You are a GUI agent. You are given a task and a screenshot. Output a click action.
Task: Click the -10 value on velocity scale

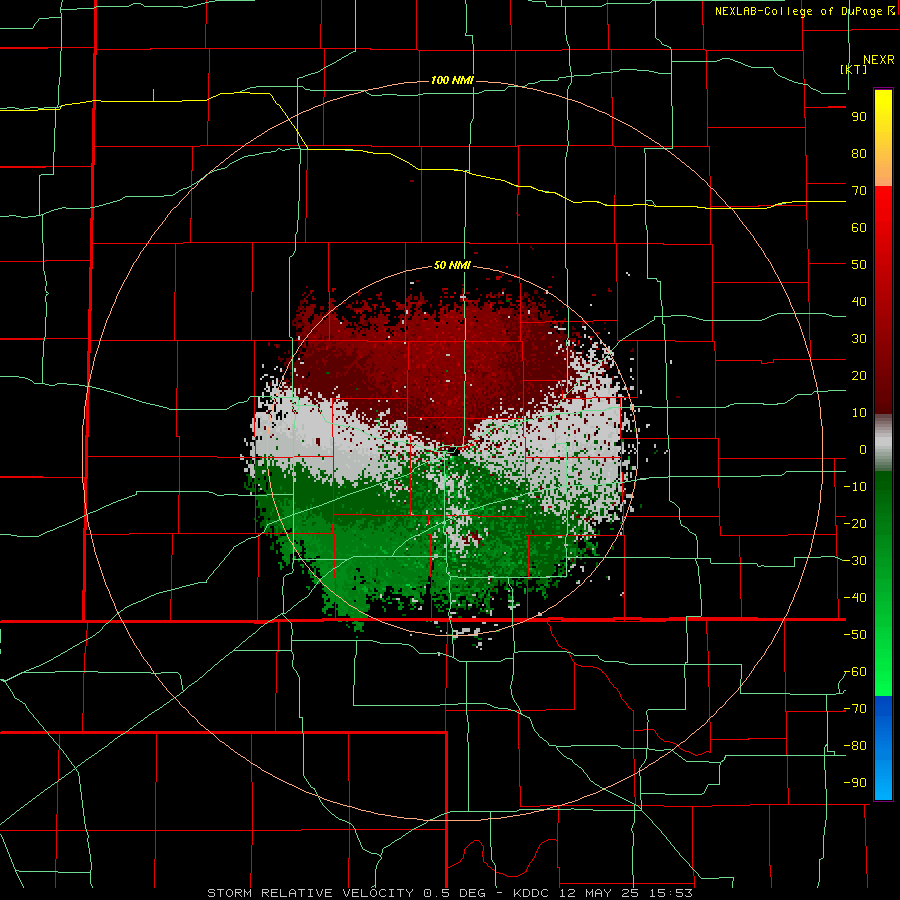coord(855,487)
